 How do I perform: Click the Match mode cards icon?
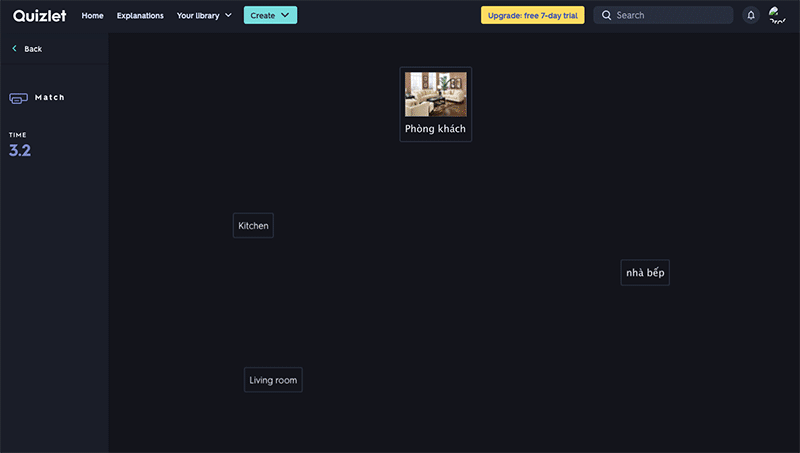pyautogui.click(x=18, y=98)
